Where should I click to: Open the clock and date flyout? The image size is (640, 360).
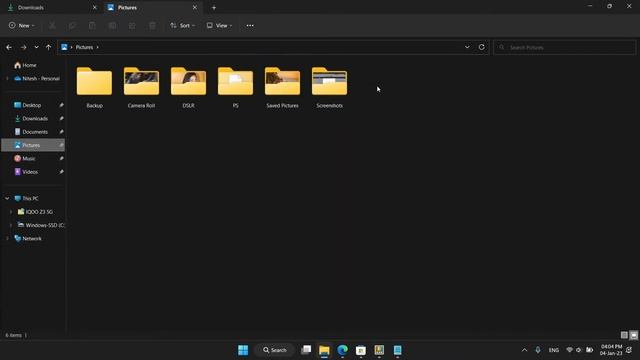pos(611,350)
